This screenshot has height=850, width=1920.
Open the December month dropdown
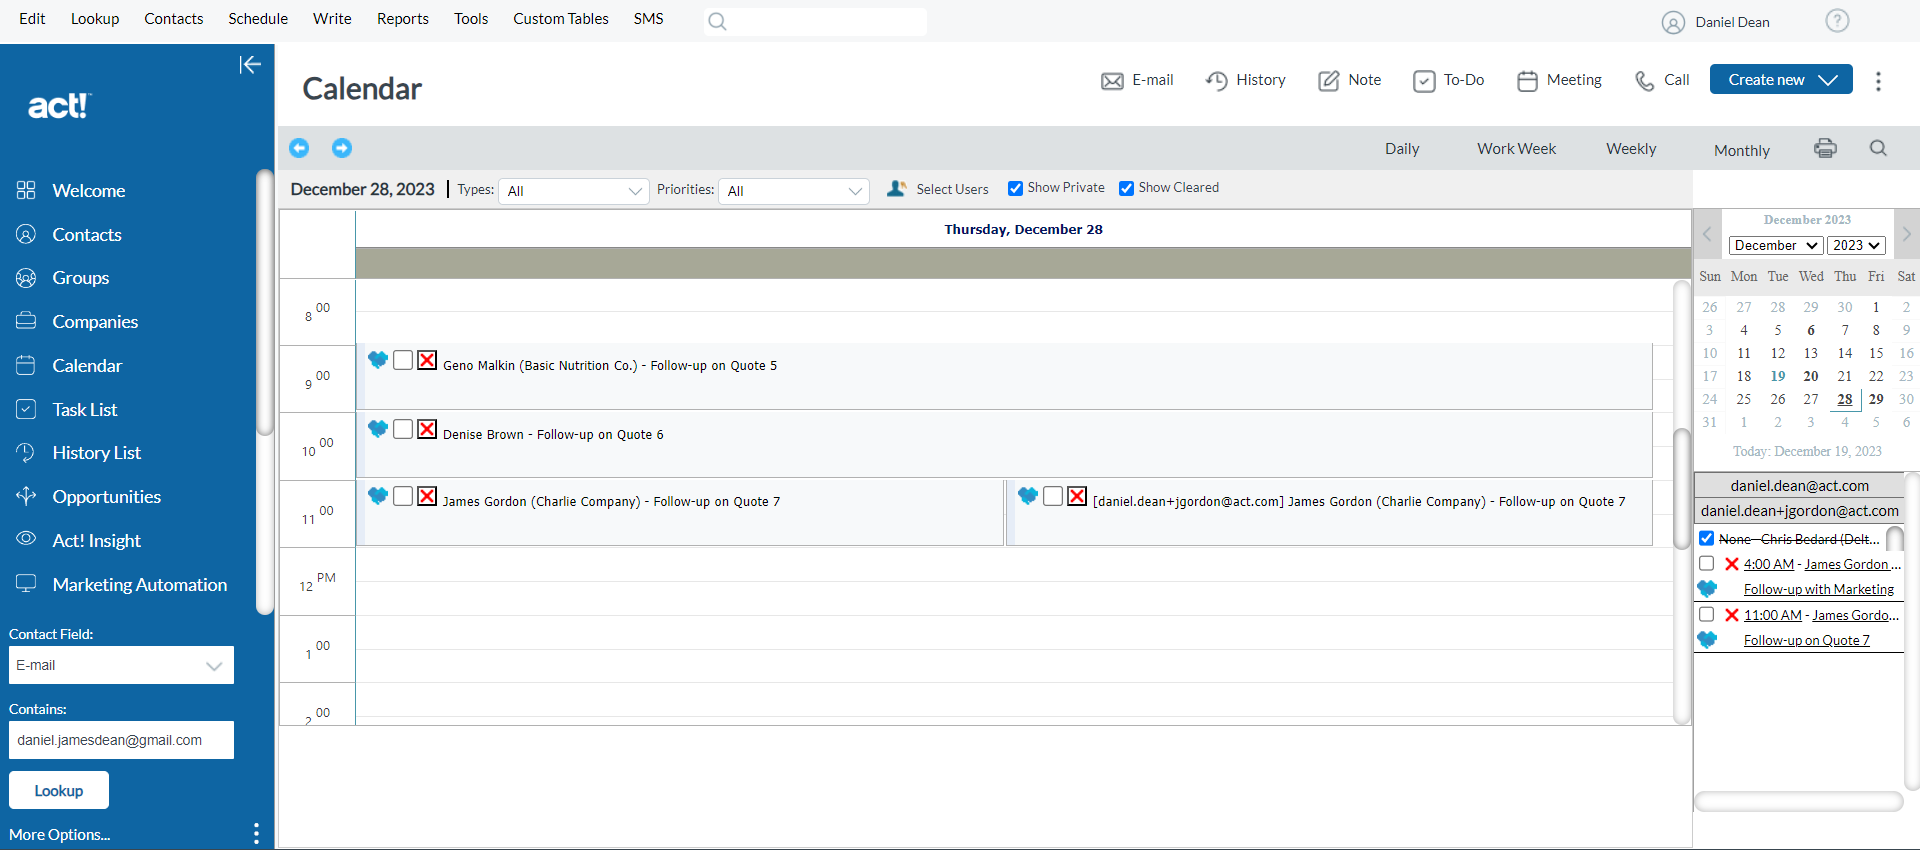click(x=1776, y=245)
